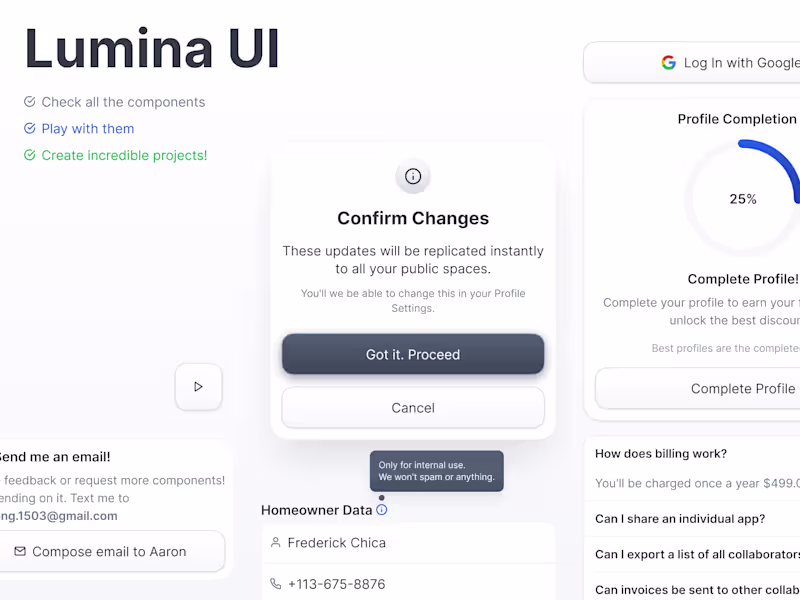Click the phone icon beside +113-675-8876
Viewport: 800px width, 600px height.
point(276,584)
